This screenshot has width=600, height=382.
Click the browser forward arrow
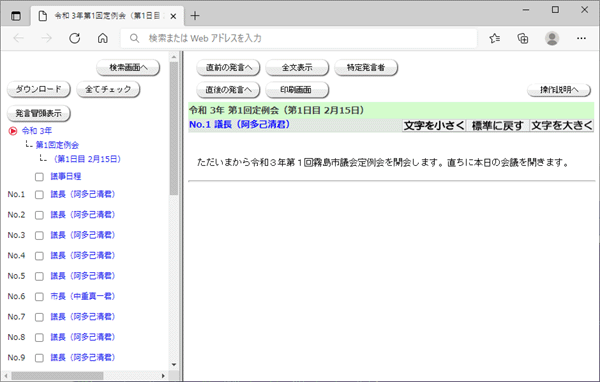pos(46,38)
